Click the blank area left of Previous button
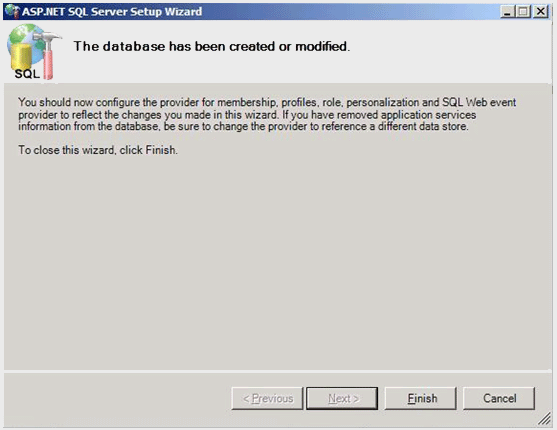The image size is (557, 430). (117, 398)
